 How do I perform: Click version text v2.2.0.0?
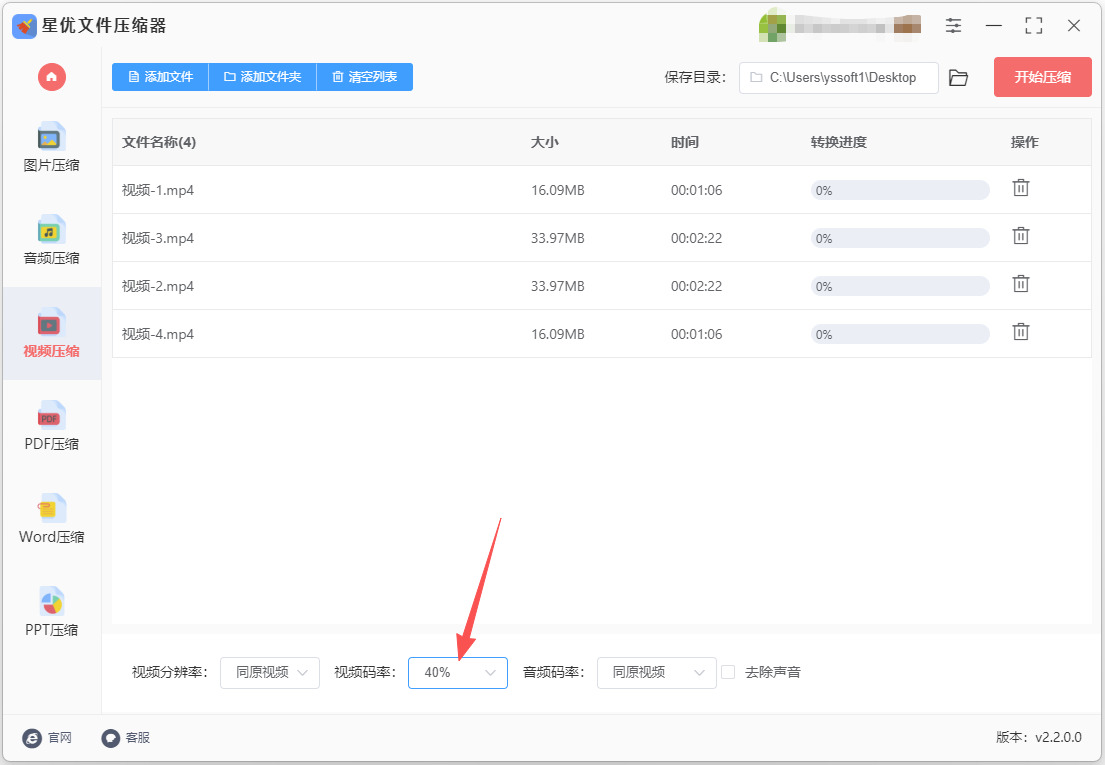[1058, 738]
